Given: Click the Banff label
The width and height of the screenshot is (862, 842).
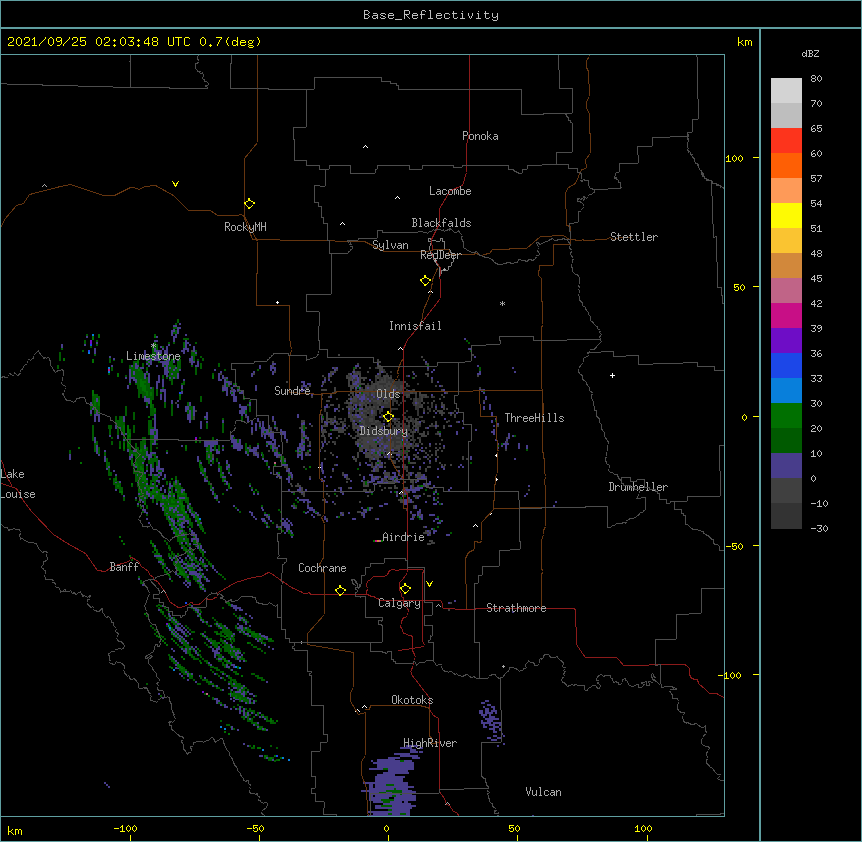Looking at the screenshot, I should click(x=124, y=567).
